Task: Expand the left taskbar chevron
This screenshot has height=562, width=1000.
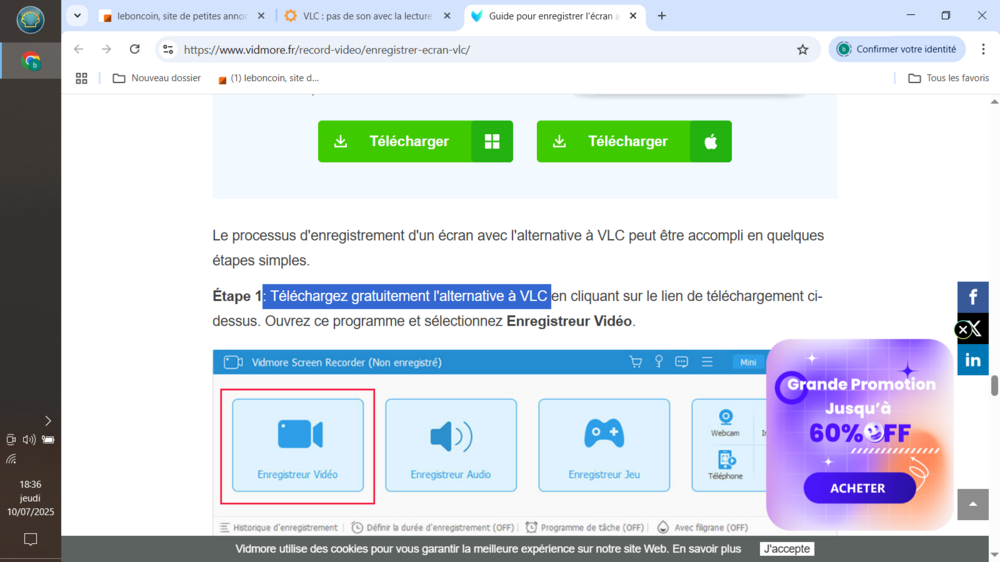Action: tap(47, 421)
